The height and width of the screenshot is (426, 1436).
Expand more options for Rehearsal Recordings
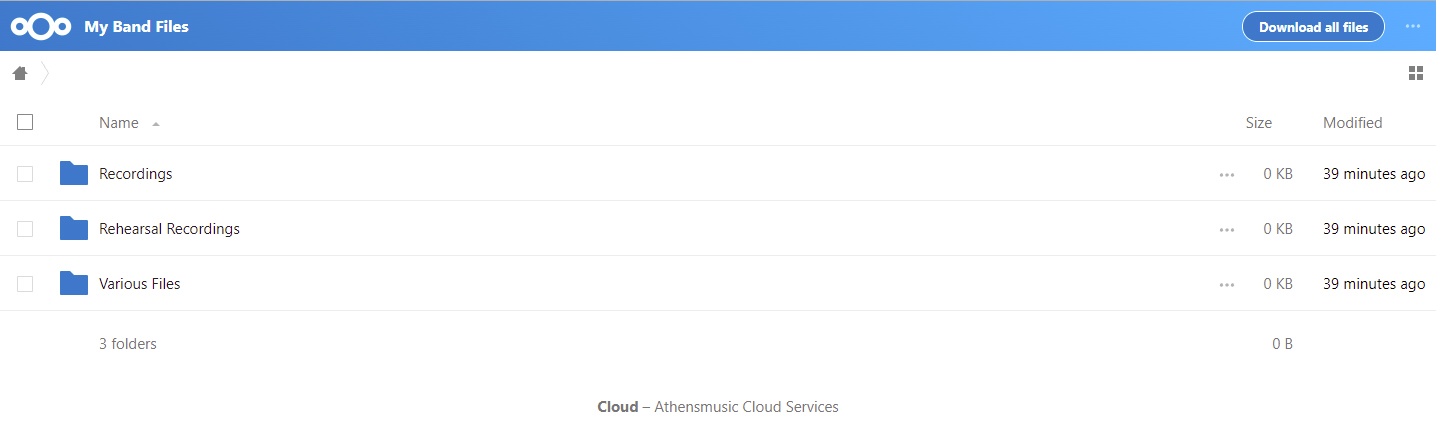pyautogui.click(x=1227, y=229)
